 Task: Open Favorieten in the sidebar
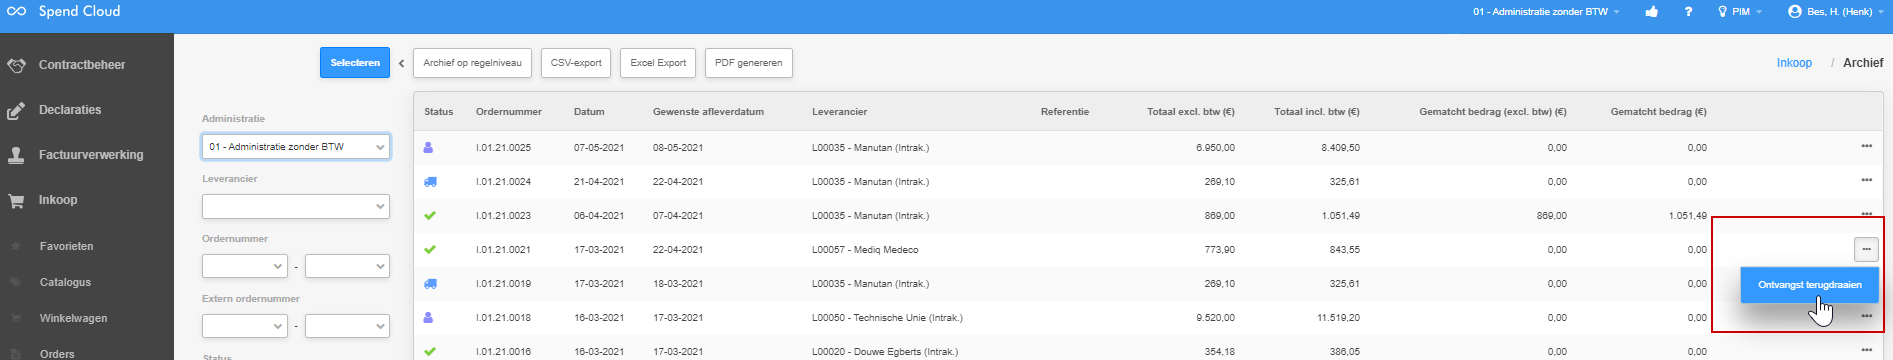(x=66, y=246)
